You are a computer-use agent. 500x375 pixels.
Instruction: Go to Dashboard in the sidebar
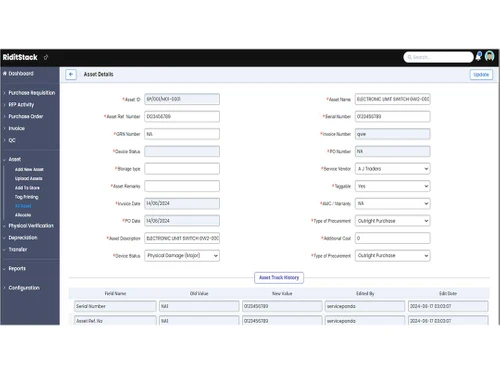21,73
